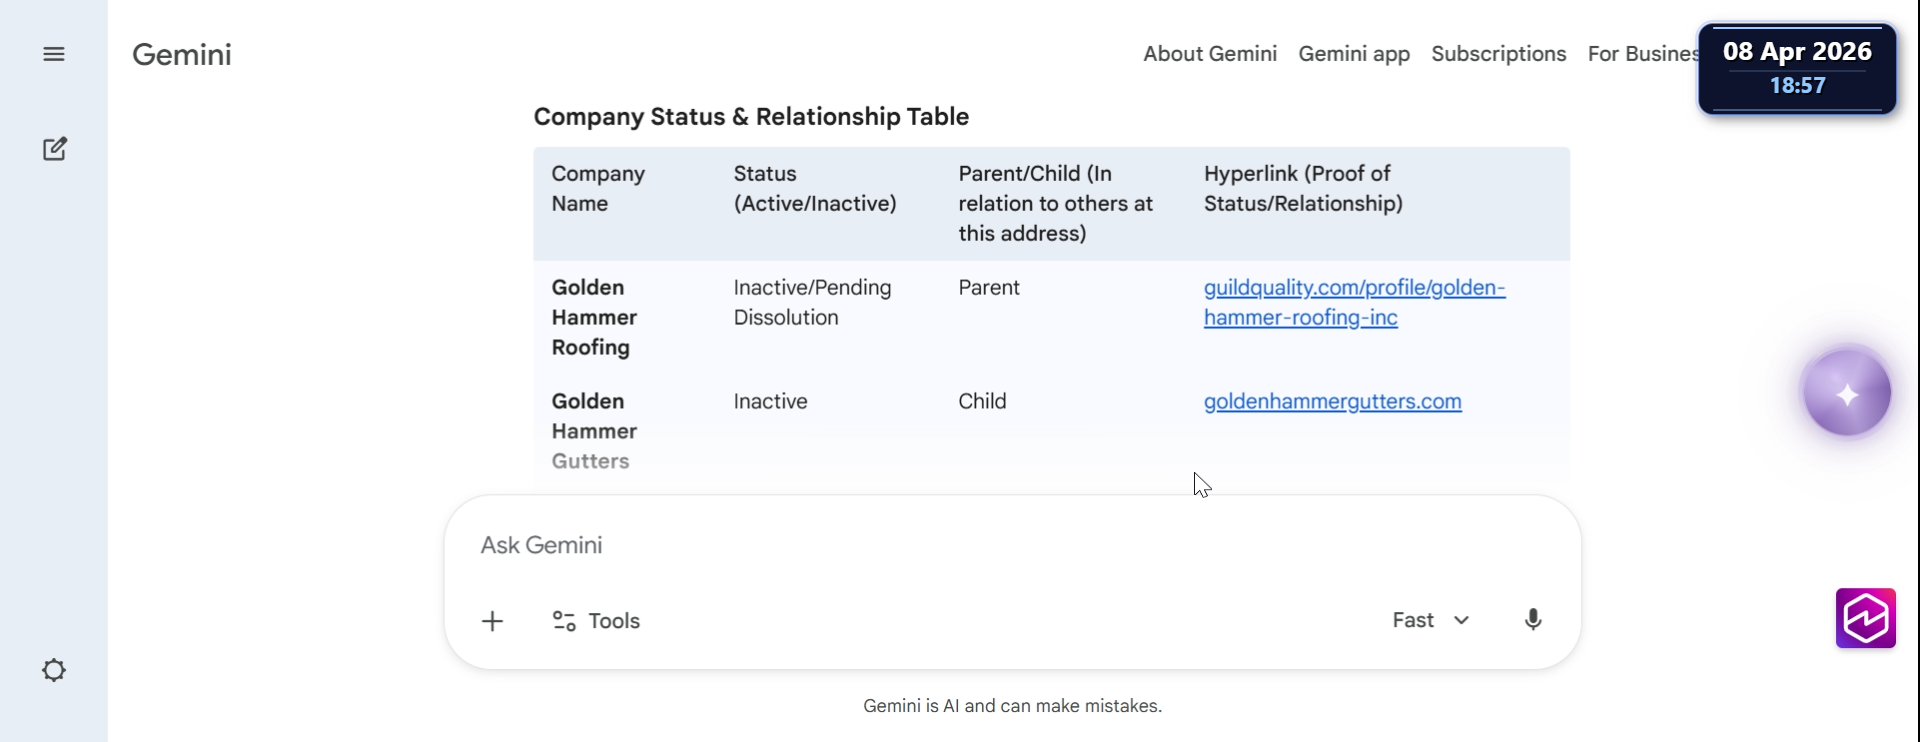
Task: Click the date and time clock widget
Action: [x=1797, y=68]
